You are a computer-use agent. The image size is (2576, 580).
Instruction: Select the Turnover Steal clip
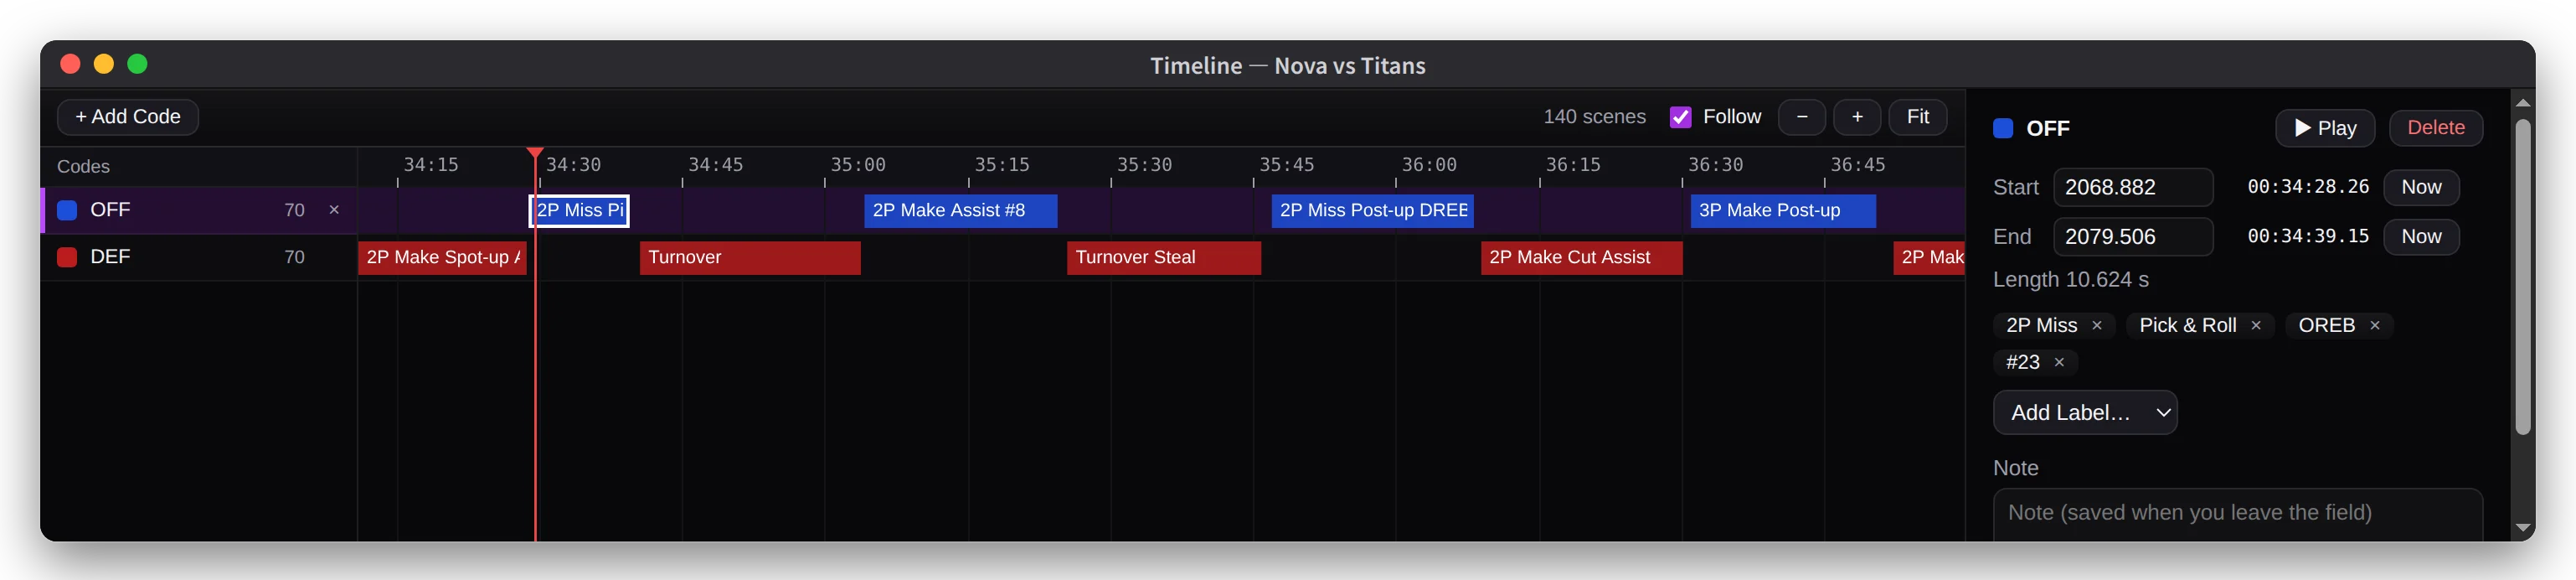tap(1164, 257)
